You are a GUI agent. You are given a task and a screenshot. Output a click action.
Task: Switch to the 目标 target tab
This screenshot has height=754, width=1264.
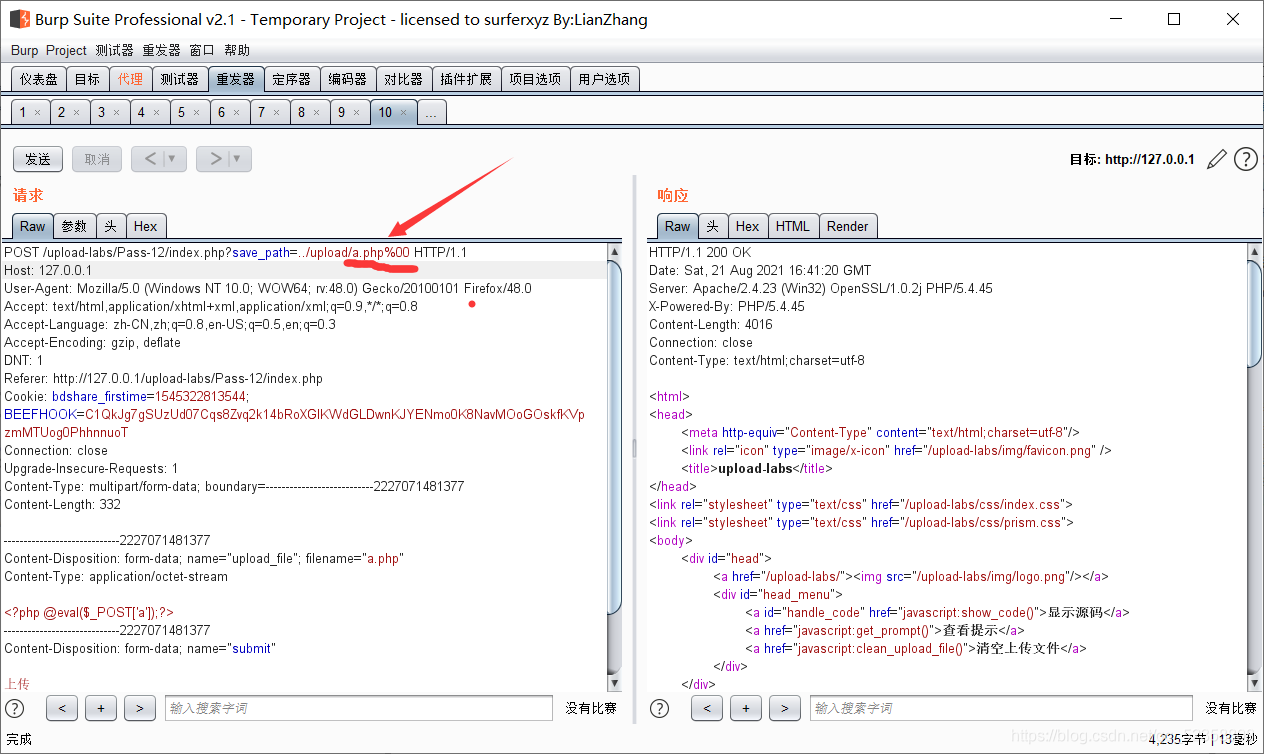[87, 79]
